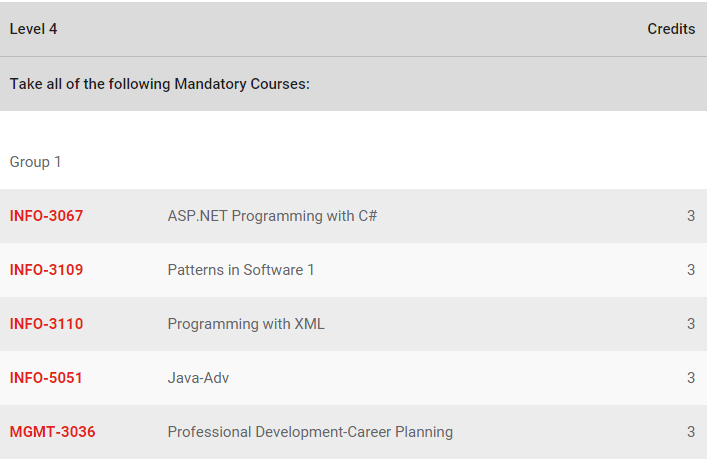Click the credit value for MGMT-3036
The width and height of the screenshot is (709, 461).
click(691, 432)
